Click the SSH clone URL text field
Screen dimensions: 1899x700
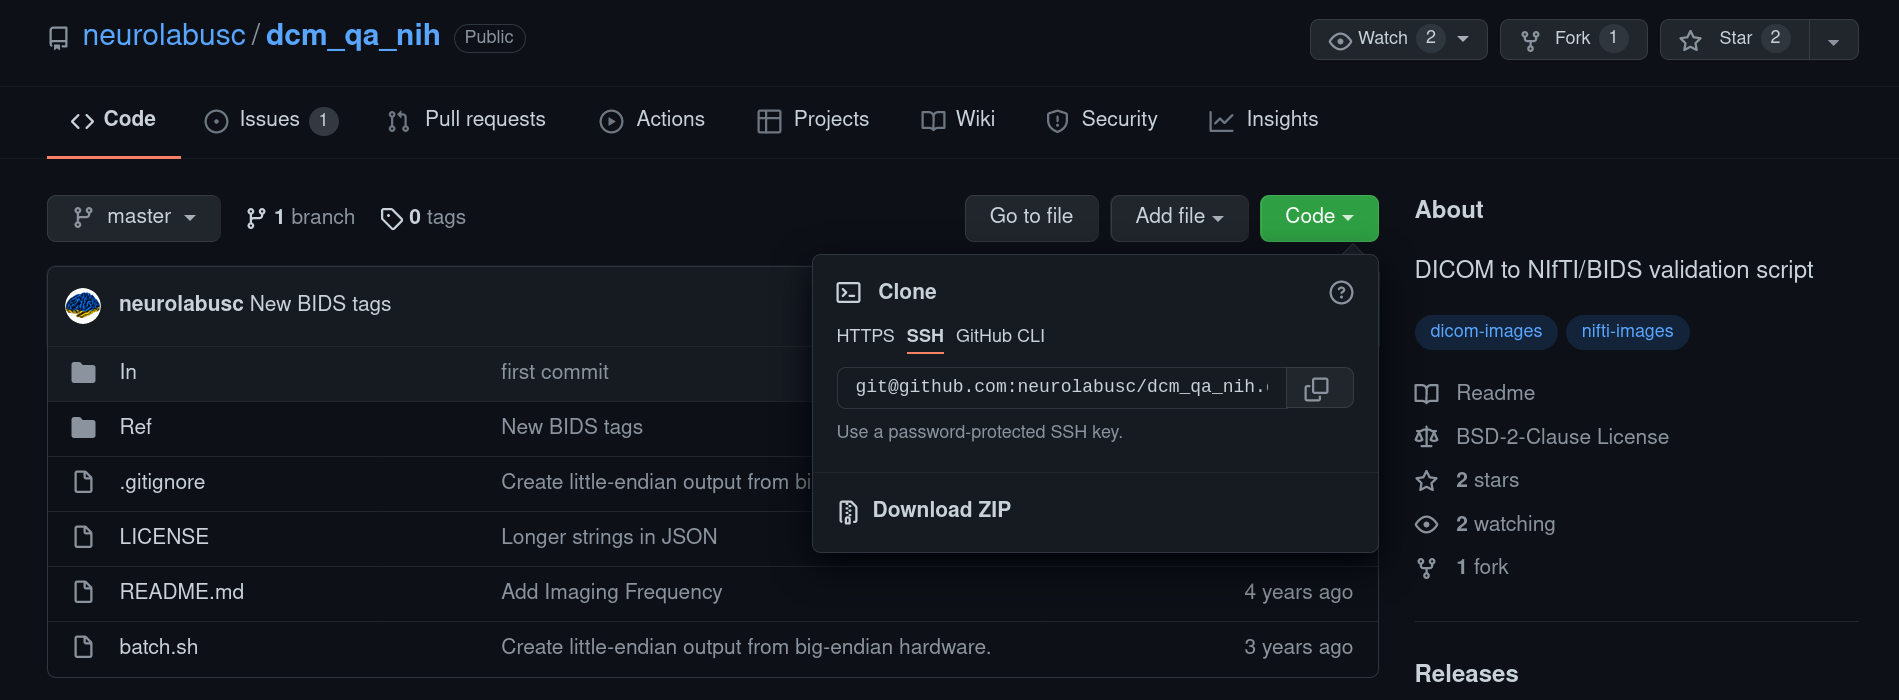click(1062, 388)
